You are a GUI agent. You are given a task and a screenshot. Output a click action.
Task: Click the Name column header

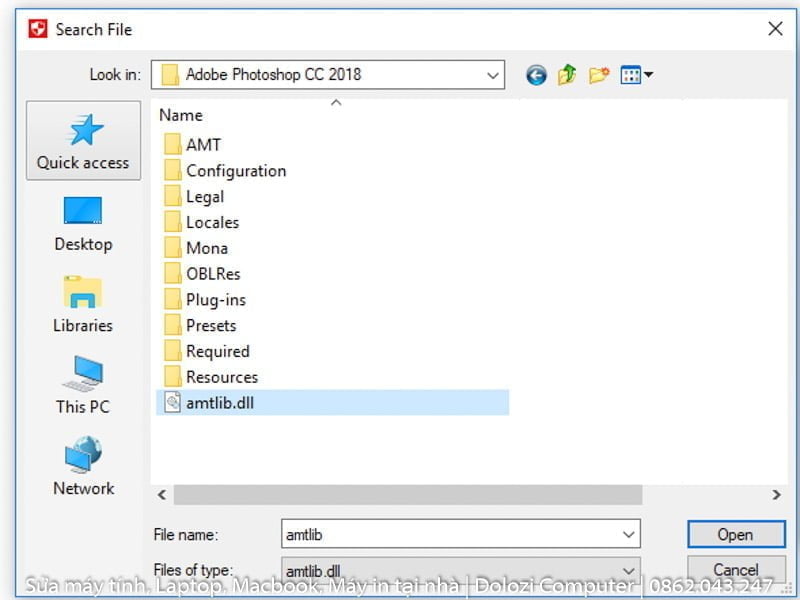(180, 114)
